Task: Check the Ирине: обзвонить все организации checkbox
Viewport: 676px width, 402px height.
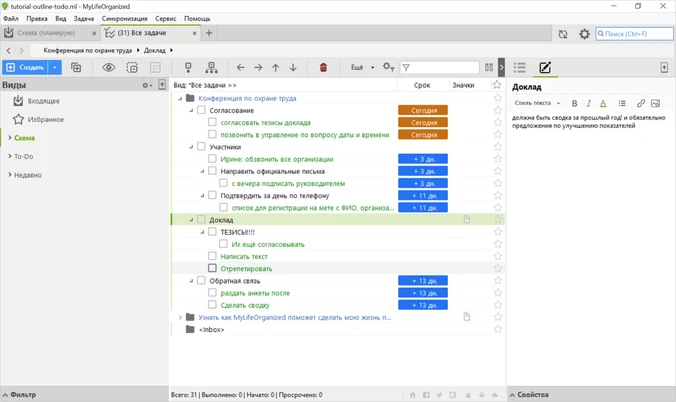Action: tap(212, 159)
